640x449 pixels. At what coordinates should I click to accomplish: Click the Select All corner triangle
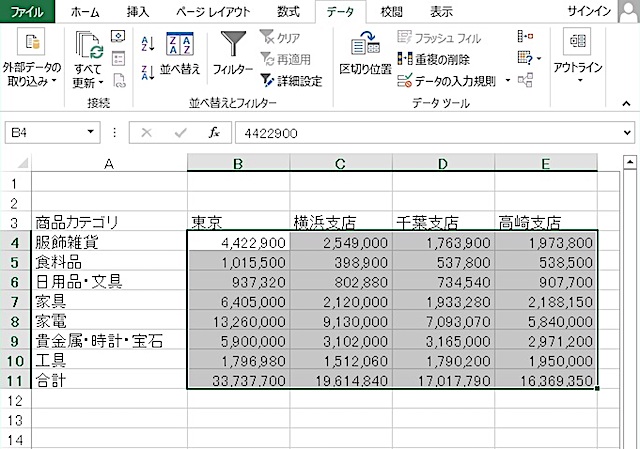pos(23,163)
